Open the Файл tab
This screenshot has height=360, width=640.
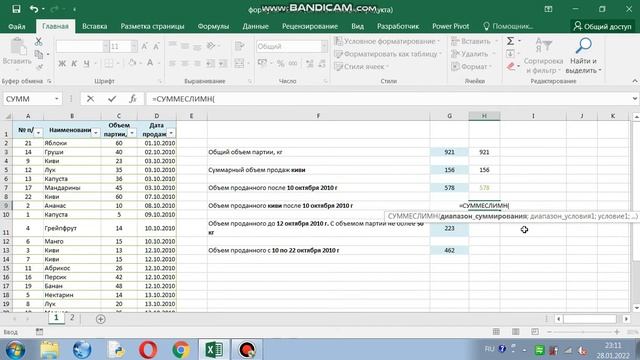pos(17,26)
